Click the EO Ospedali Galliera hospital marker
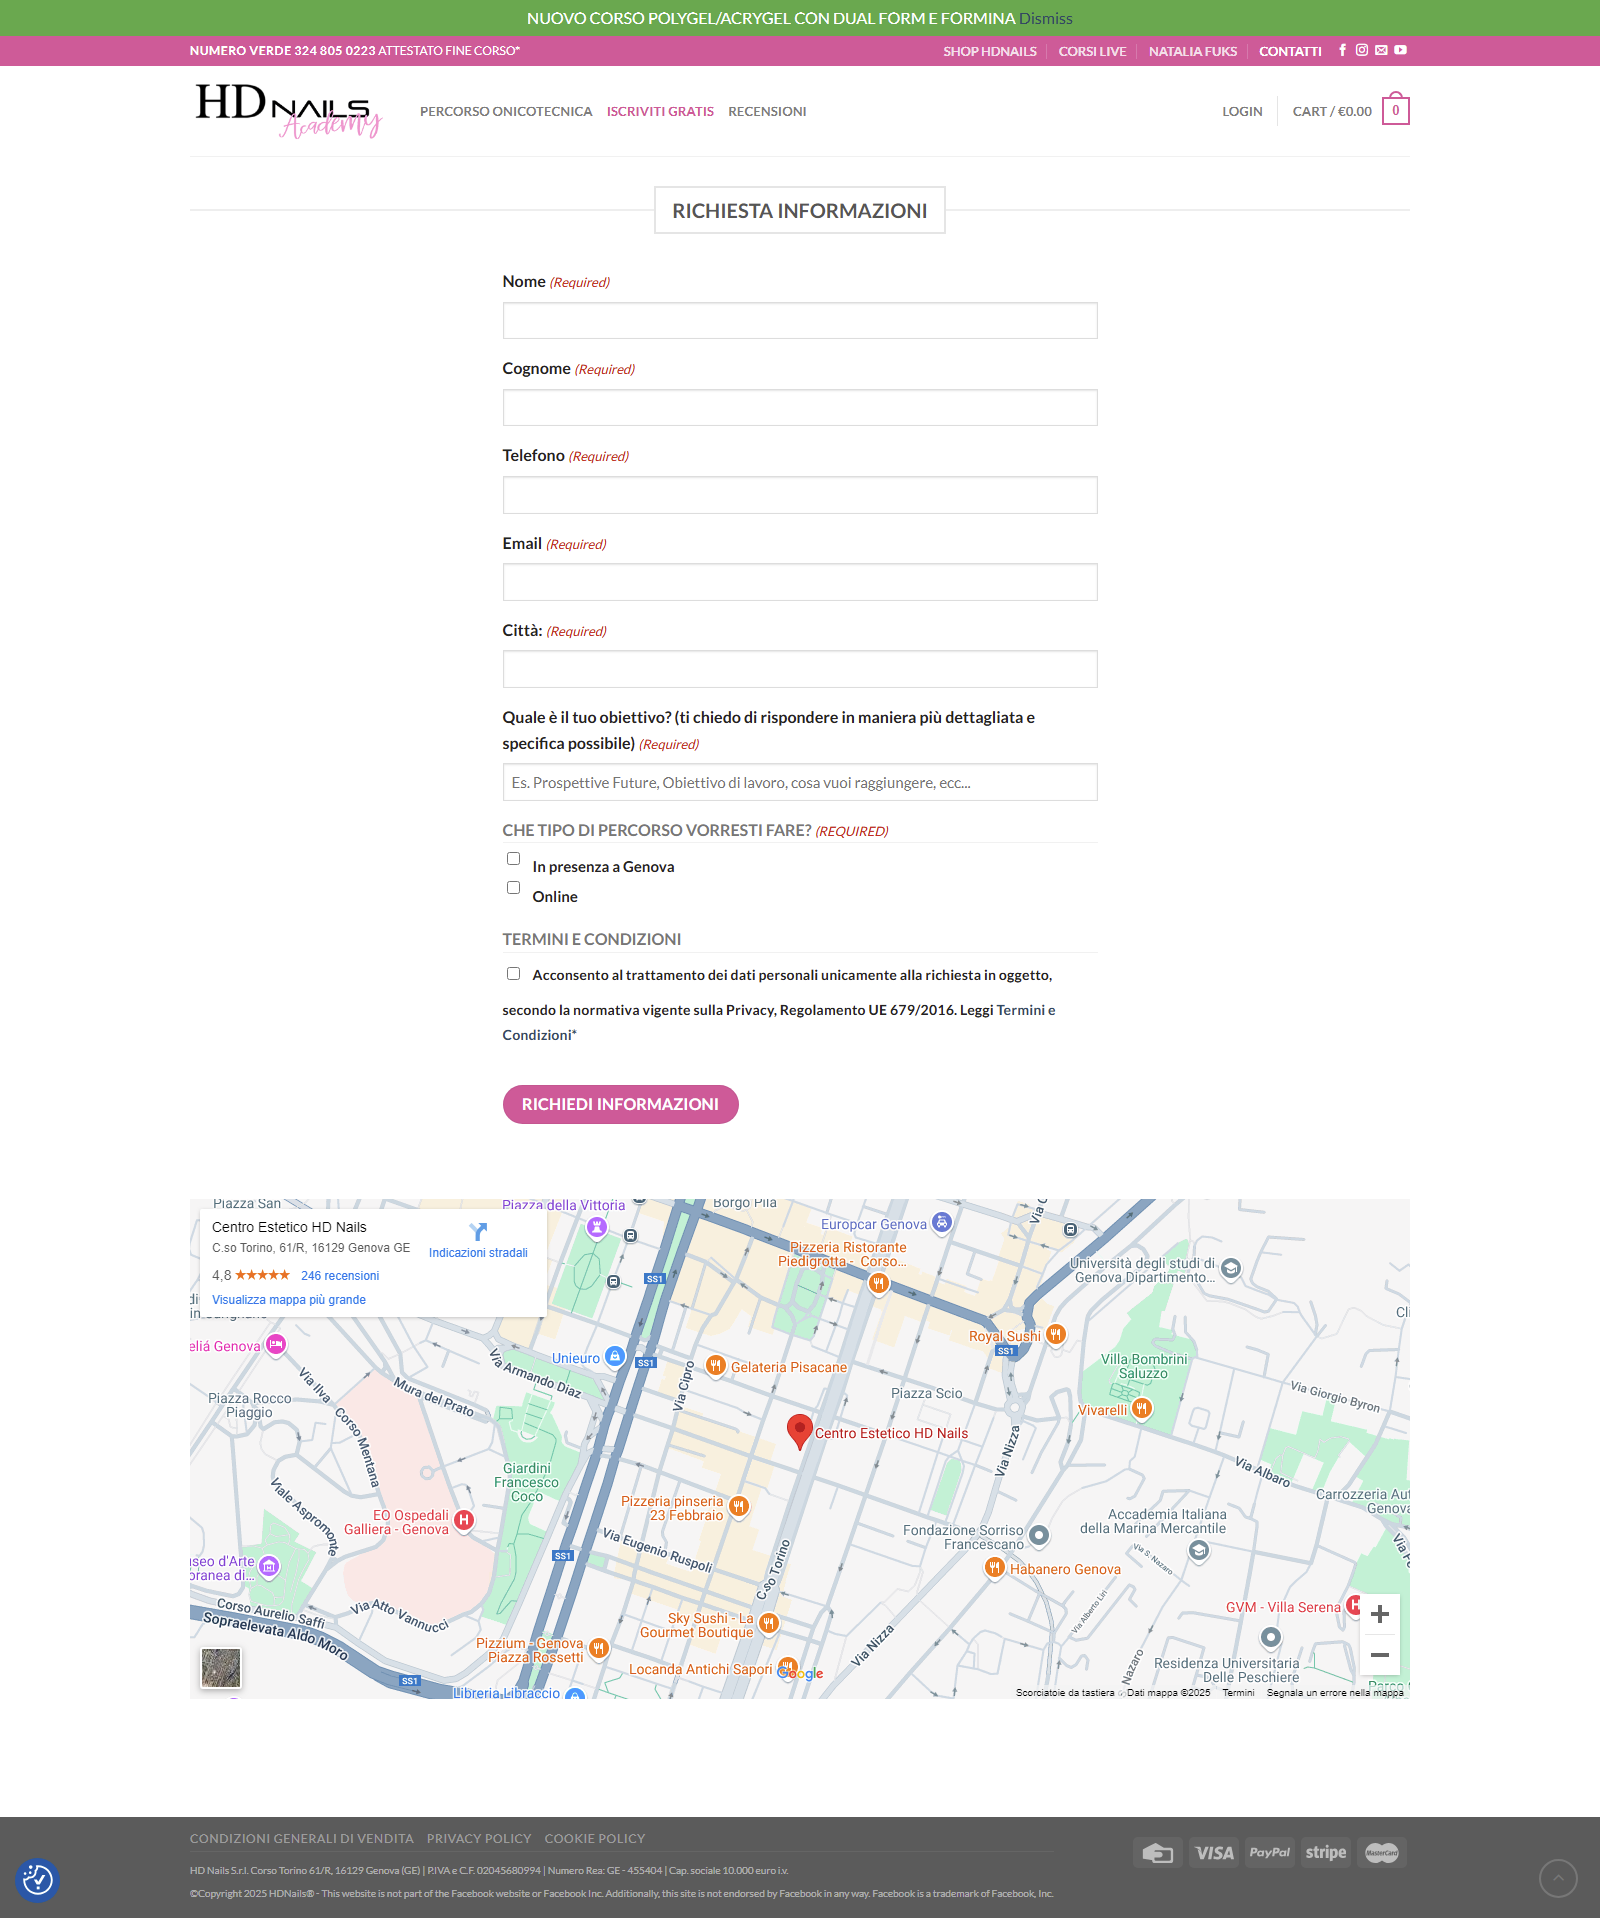The image size is (1600, 1918). tap(464, 1520)
